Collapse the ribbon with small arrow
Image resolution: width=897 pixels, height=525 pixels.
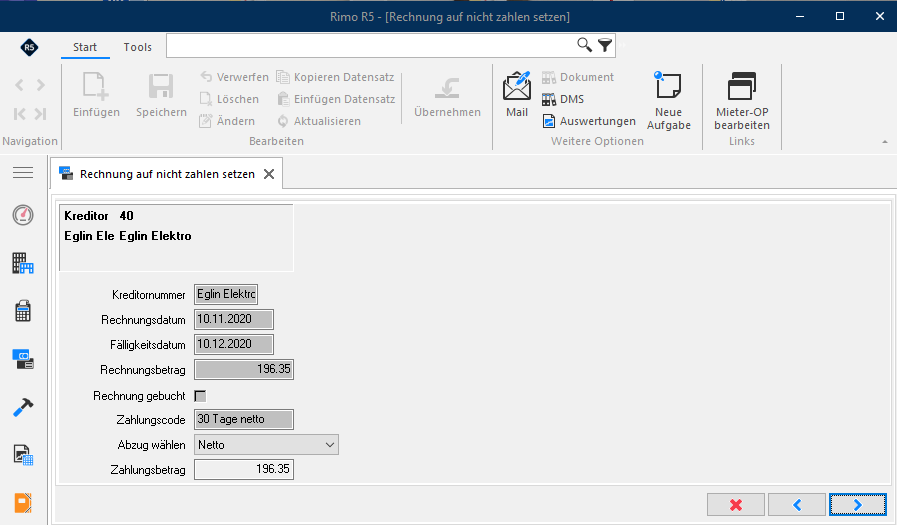coord(885,141)
